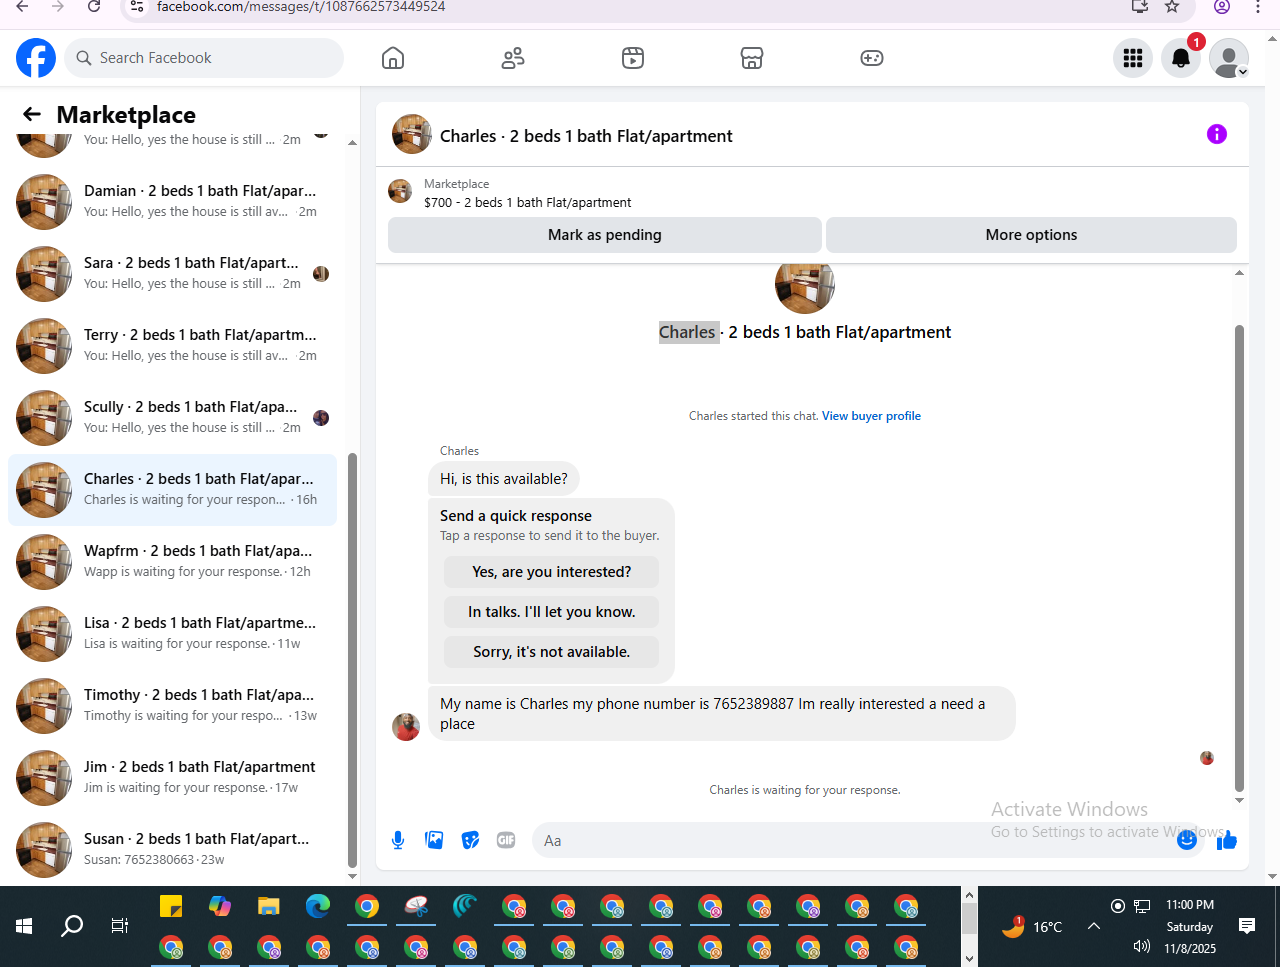This screenshot has height=967, width=1280.
Task: Click the chat header listing thumbnail
Action: click(x=412, y=134)
